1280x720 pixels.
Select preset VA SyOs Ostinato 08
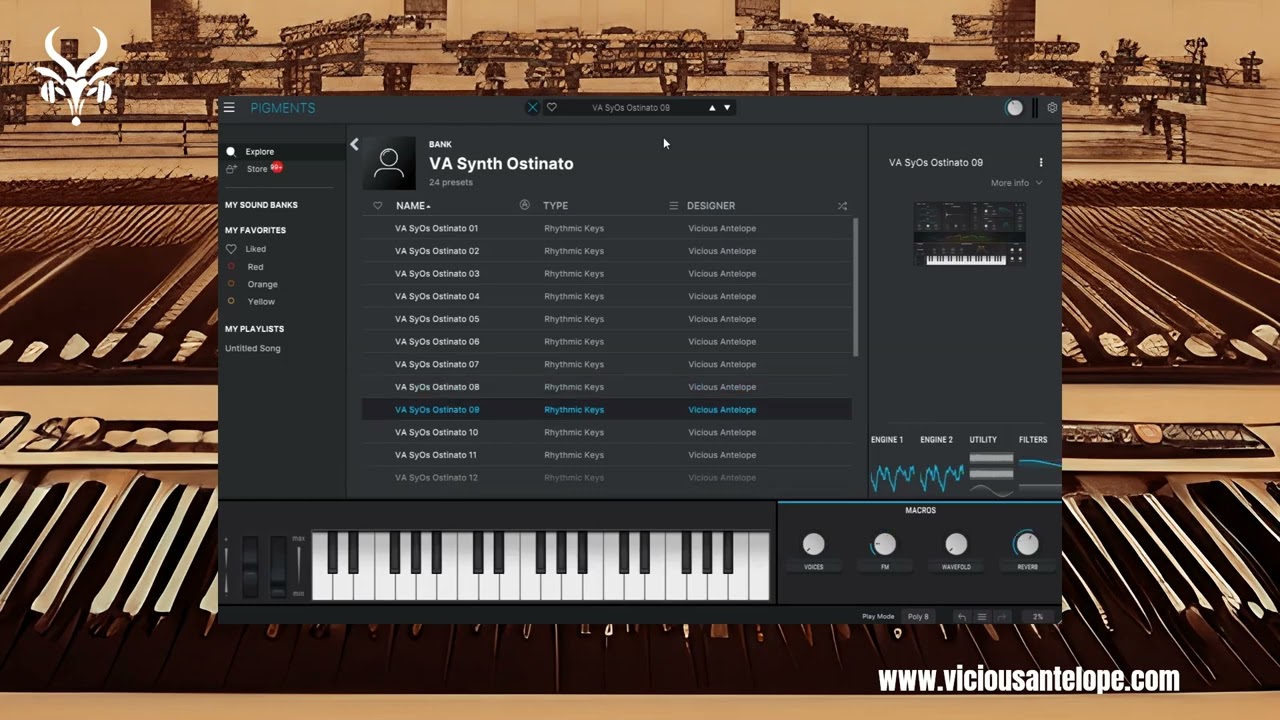607,387
